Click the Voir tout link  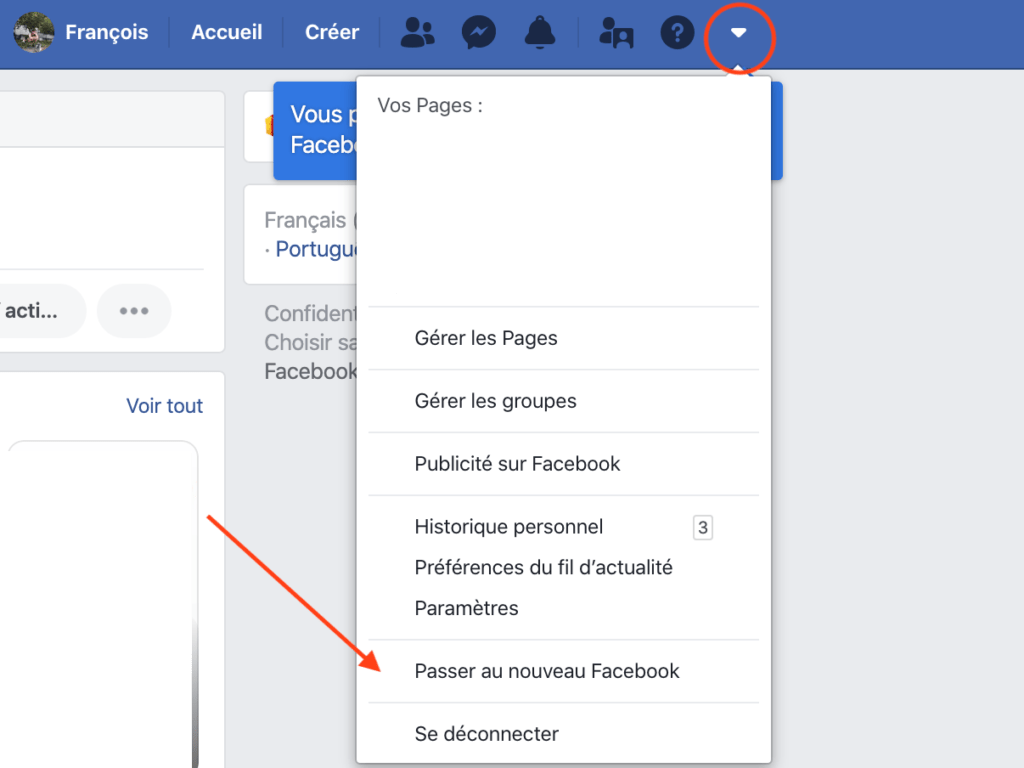164,406
